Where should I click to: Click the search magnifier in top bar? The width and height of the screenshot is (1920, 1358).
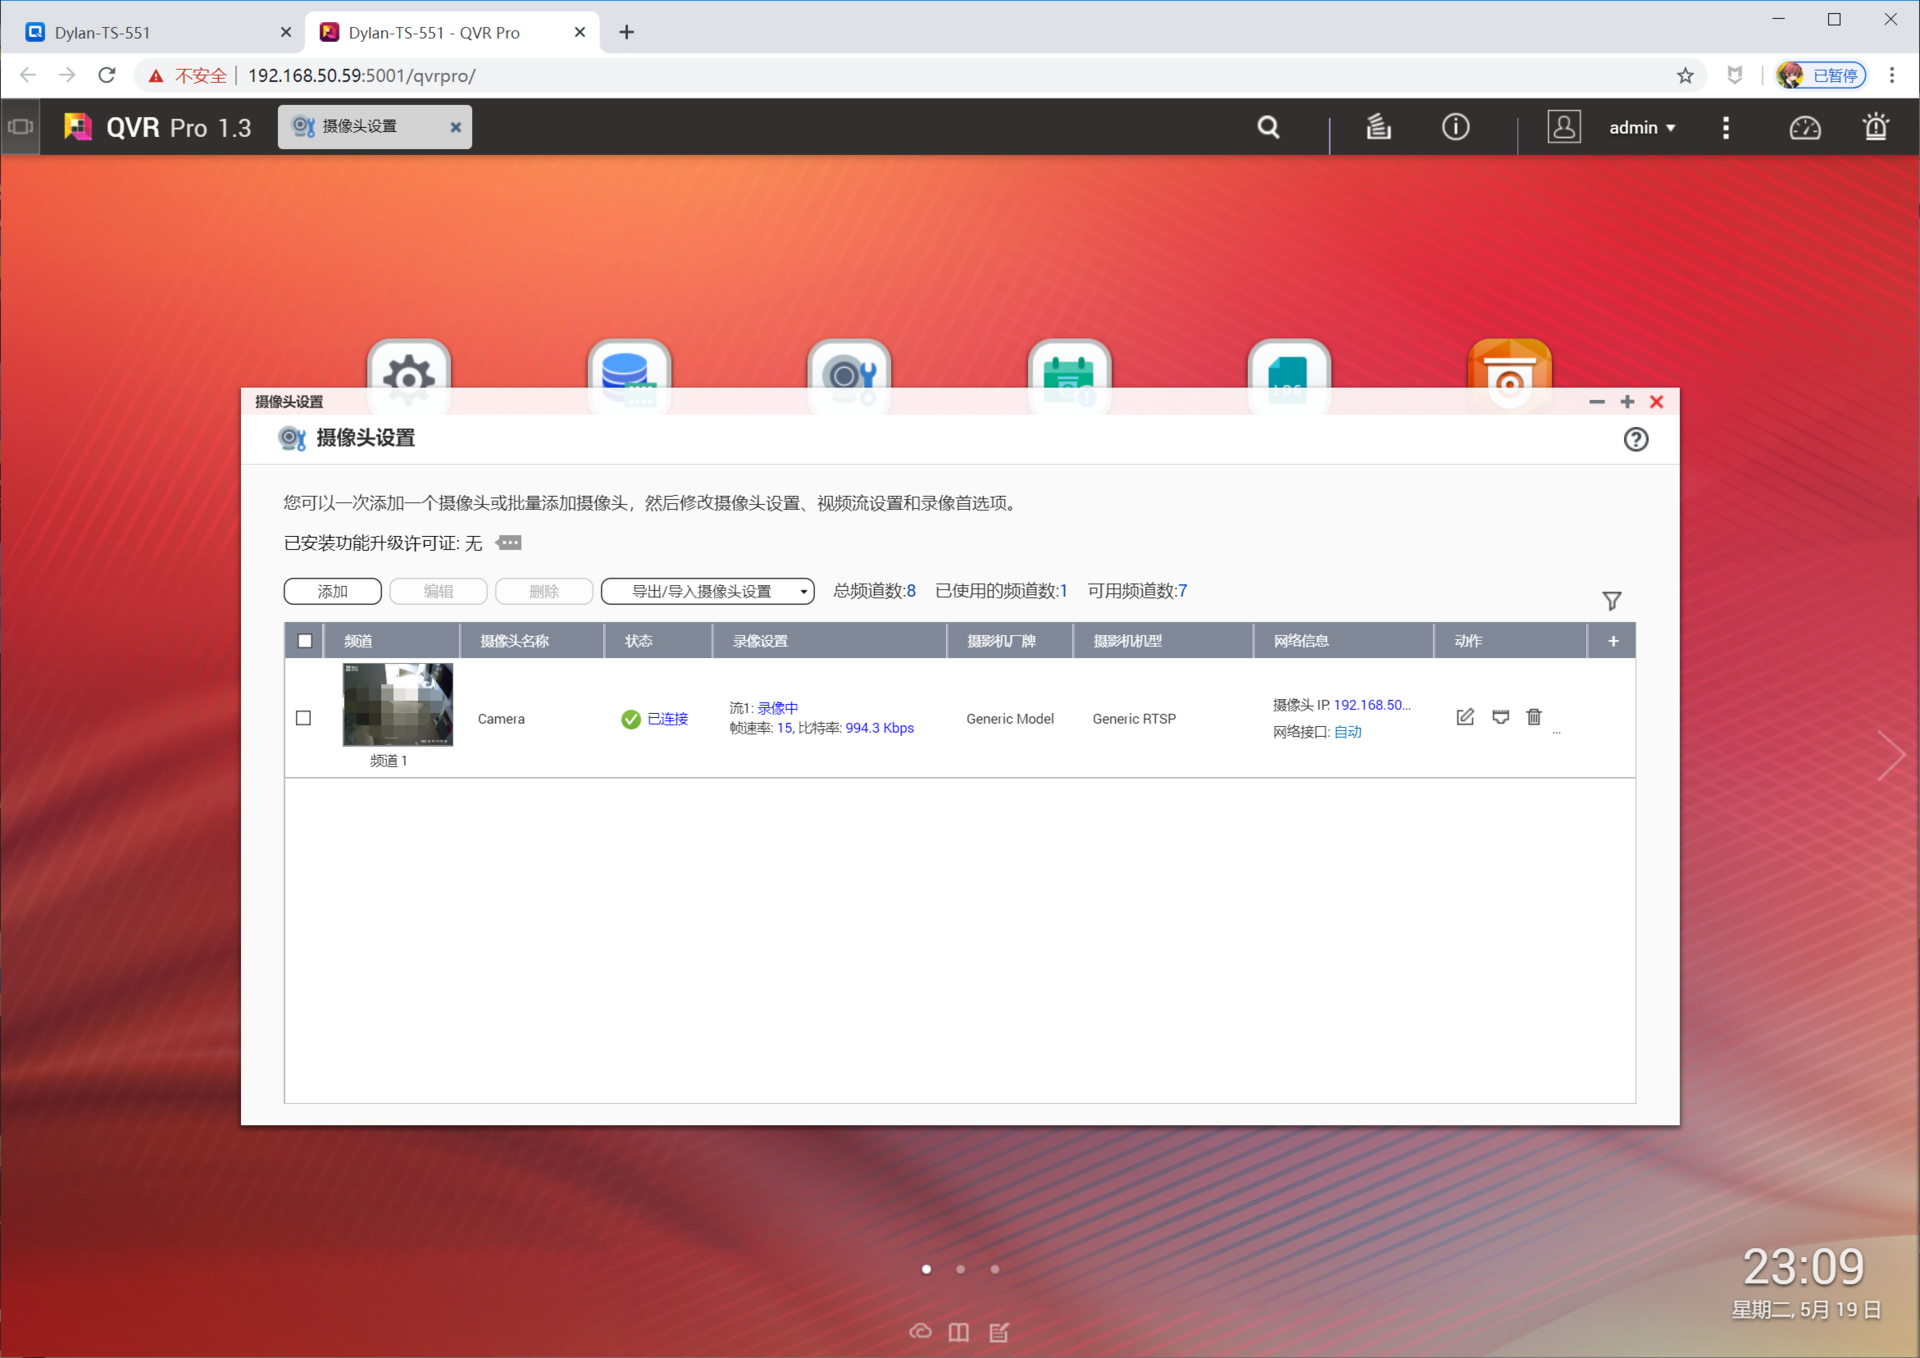point(1268,127)
